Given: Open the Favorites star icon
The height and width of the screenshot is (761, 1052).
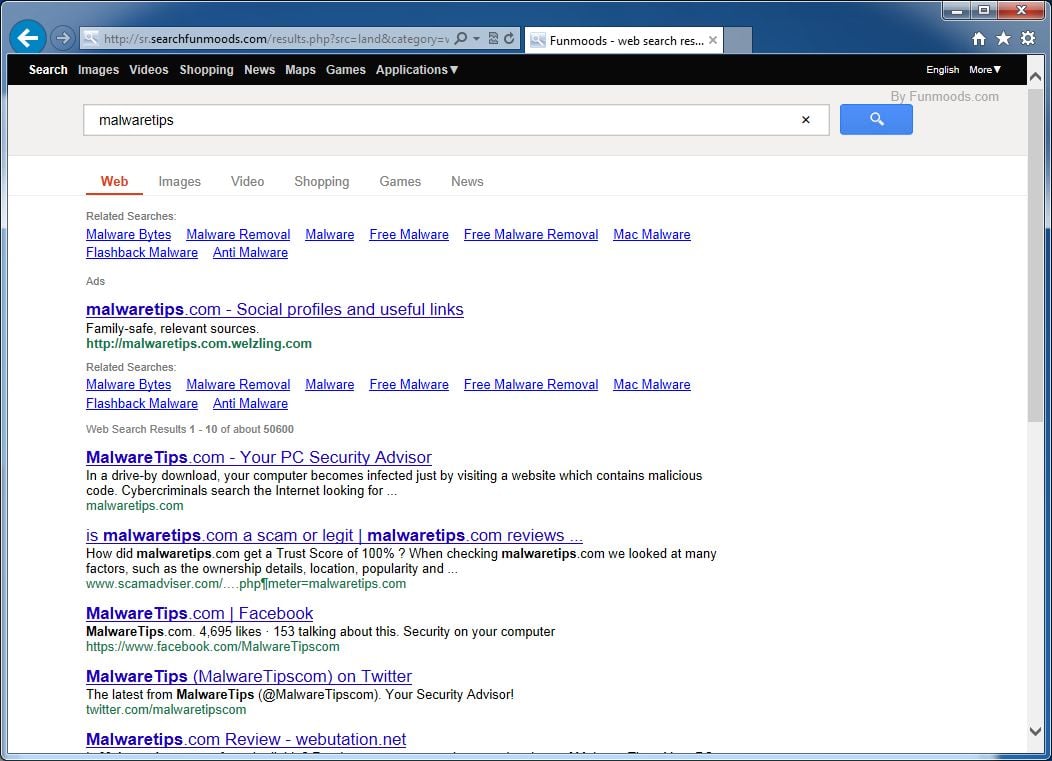Looking at the screenshot, I should (1003, 38).
